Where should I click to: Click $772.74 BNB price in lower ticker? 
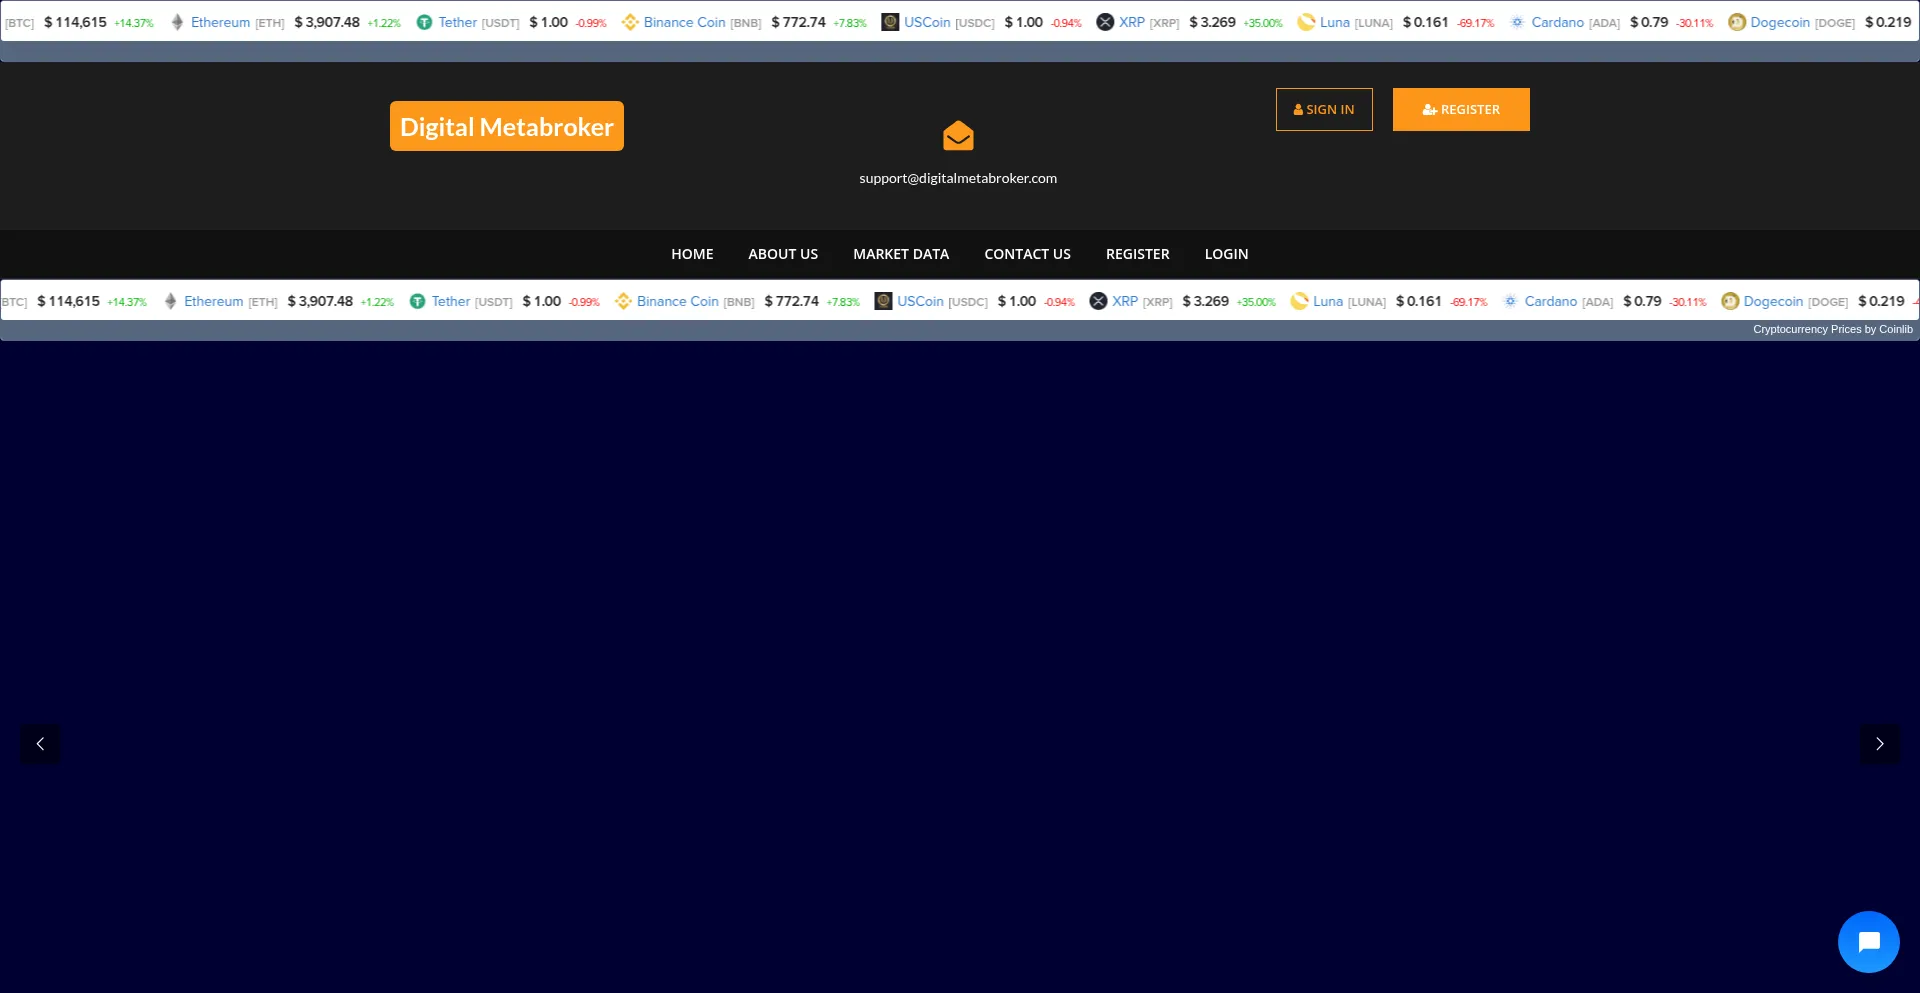[791, 301]
